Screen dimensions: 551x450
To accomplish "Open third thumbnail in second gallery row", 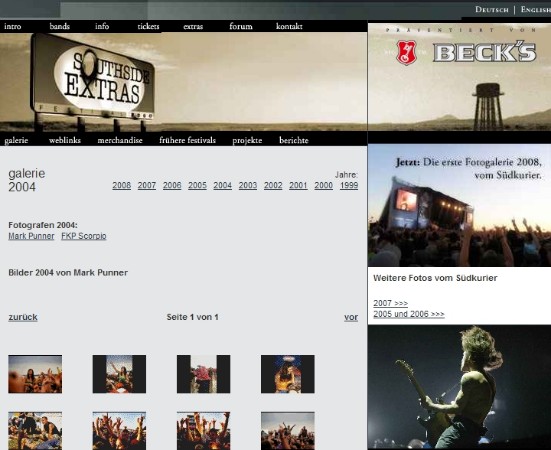I will [203, 431].
